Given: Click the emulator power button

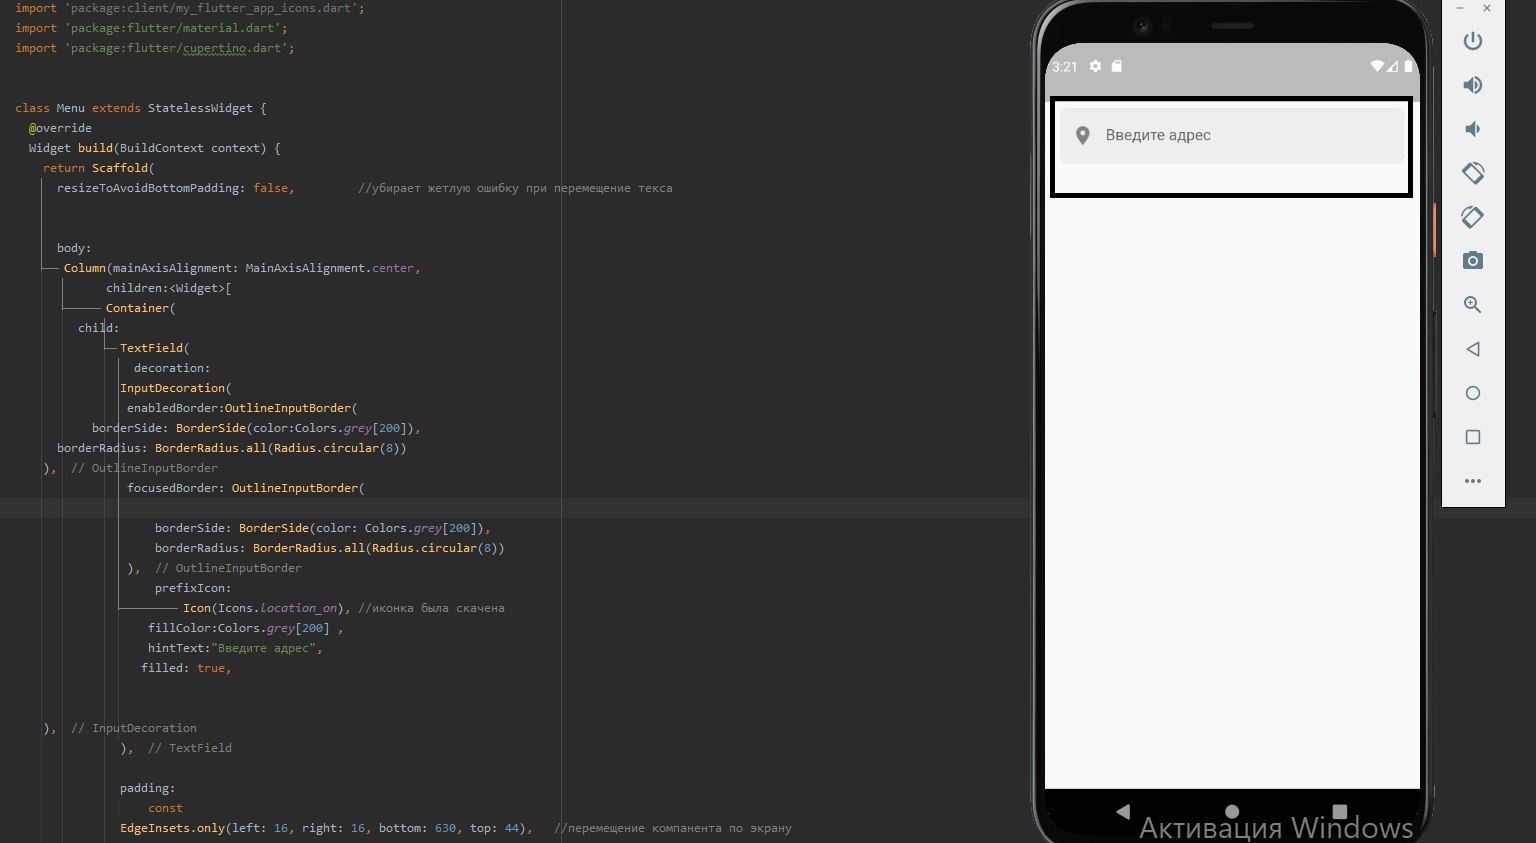Looking at the screenshot, I should 1472,41.
